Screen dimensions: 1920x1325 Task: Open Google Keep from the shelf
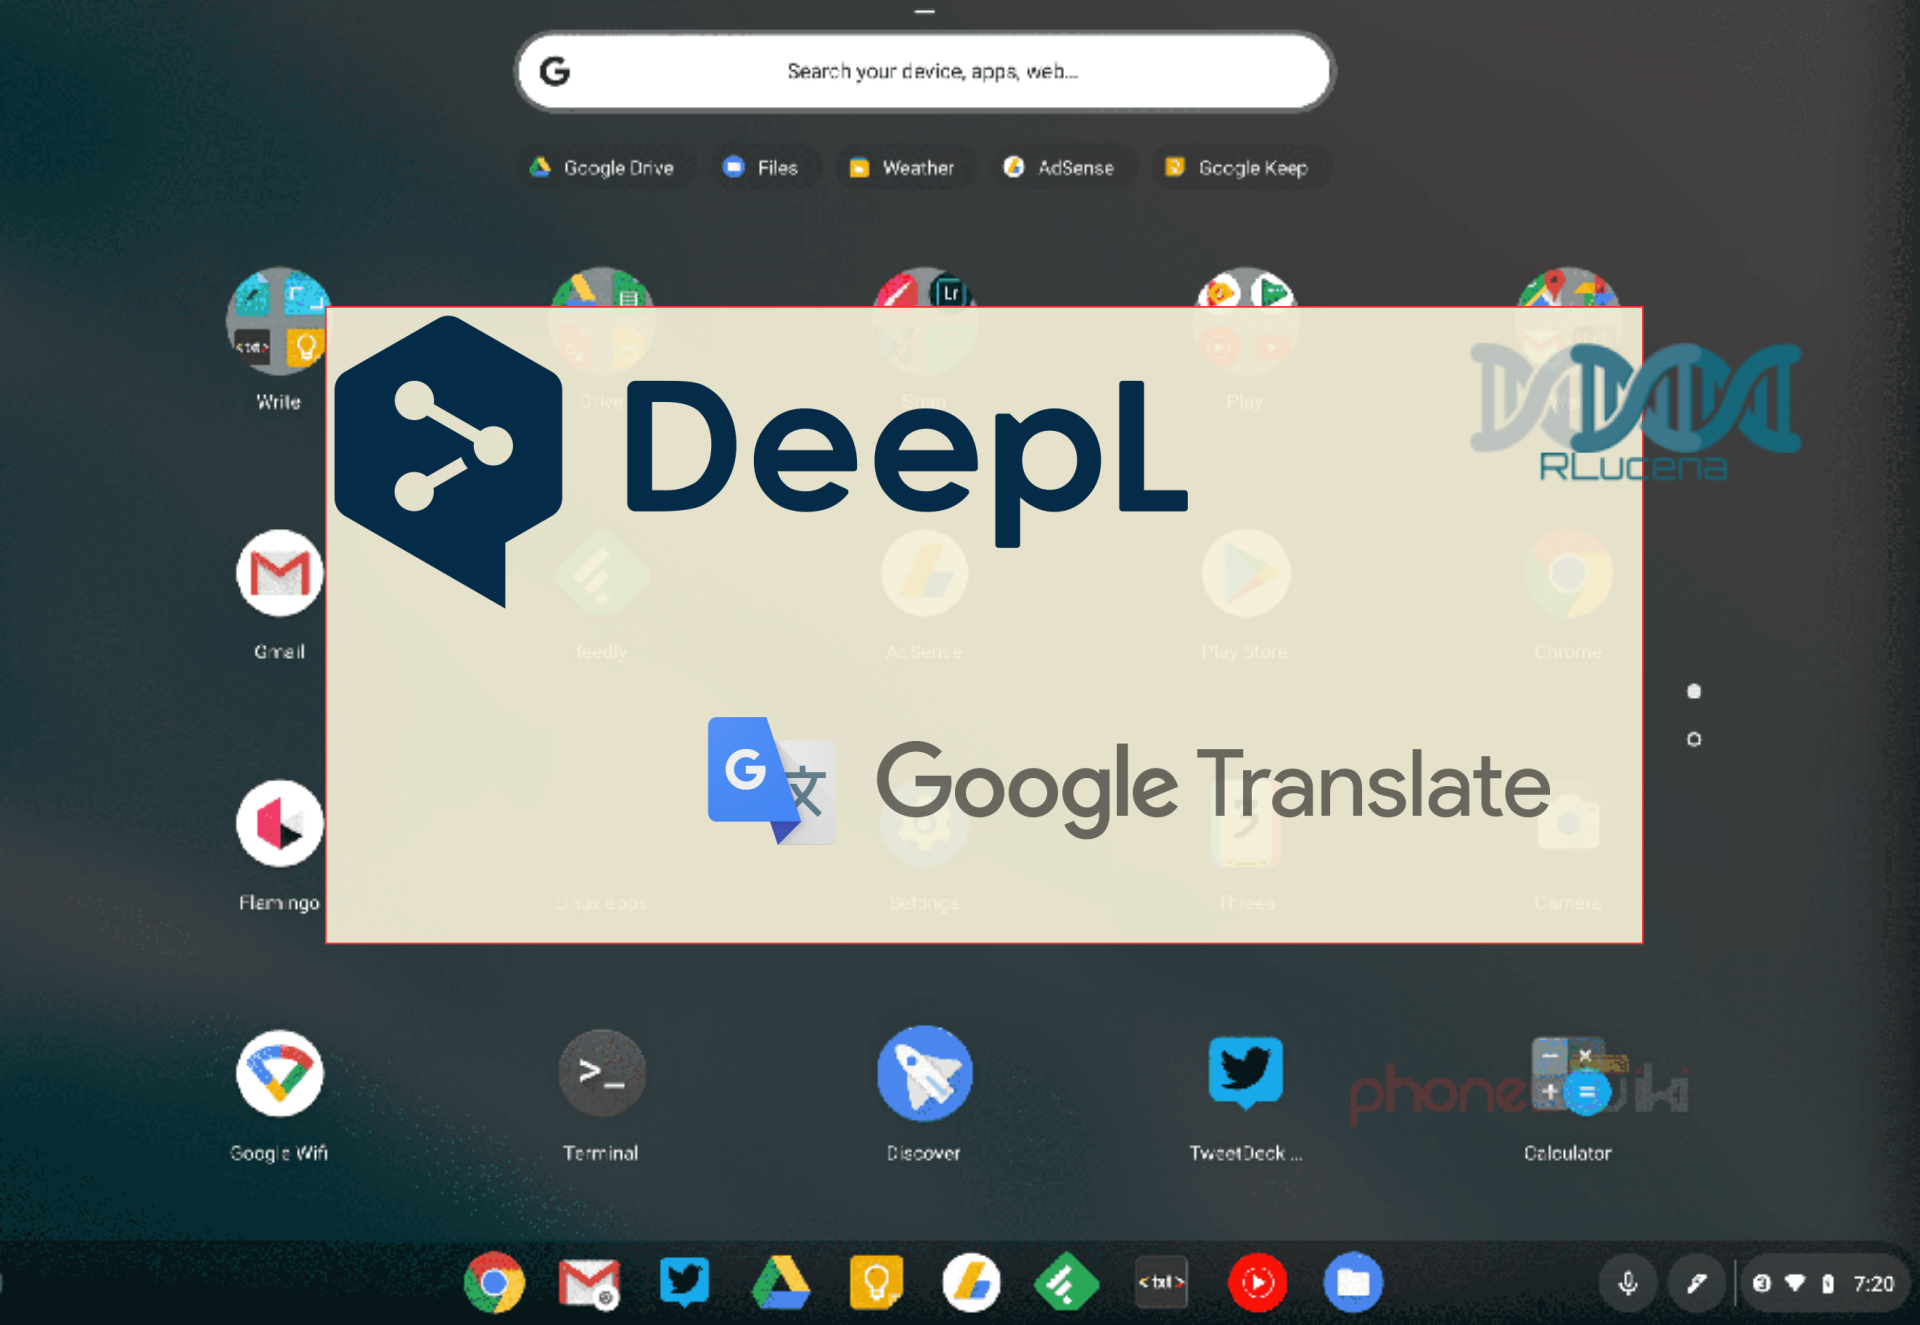point(876,1282)
